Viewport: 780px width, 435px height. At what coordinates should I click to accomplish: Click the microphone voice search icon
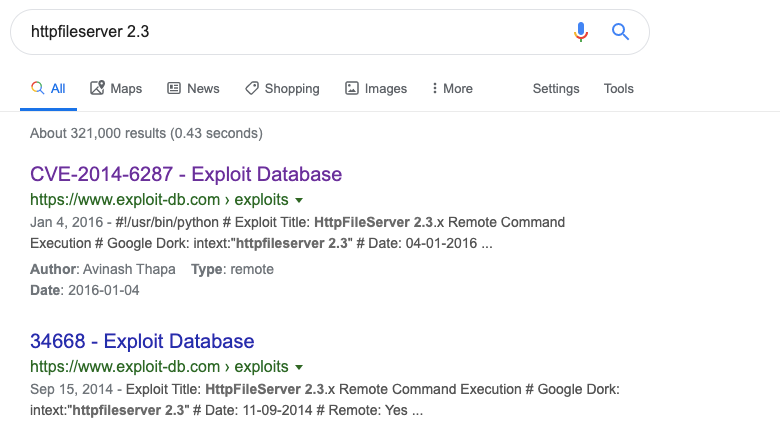(x=581, y=32)
